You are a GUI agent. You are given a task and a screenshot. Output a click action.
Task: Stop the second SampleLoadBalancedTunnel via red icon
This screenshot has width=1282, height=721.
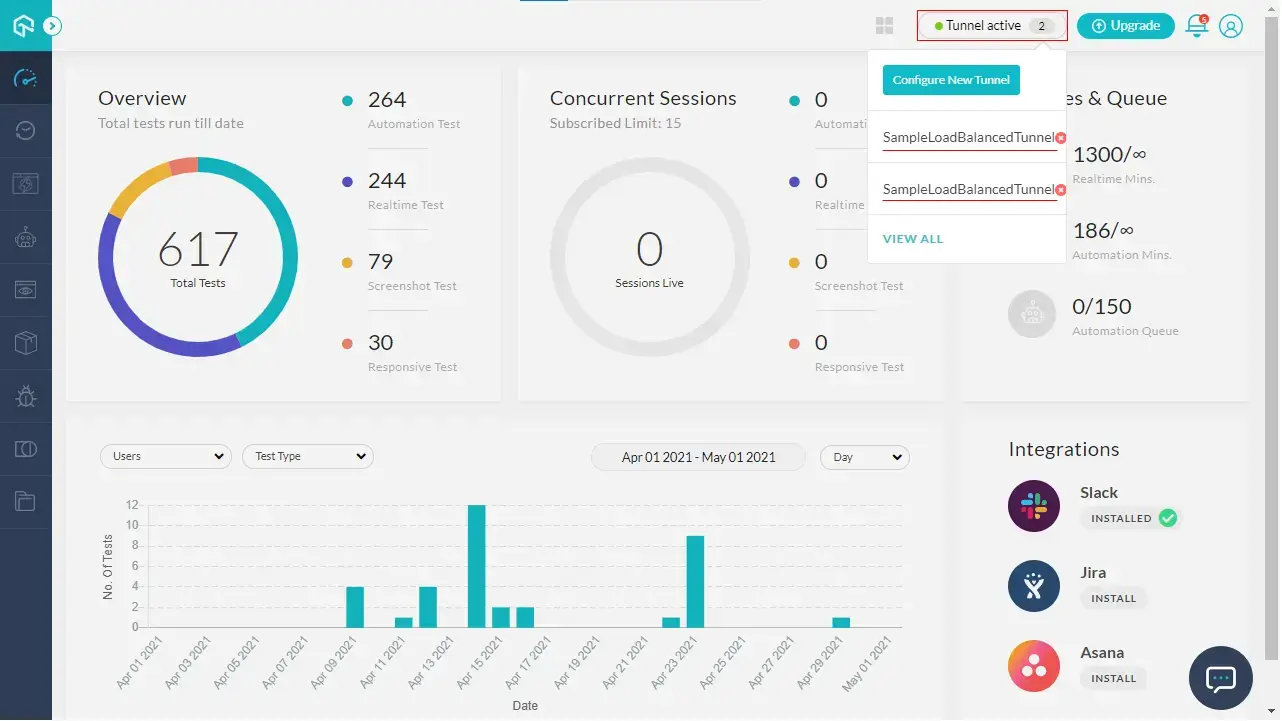[1060, 190]
